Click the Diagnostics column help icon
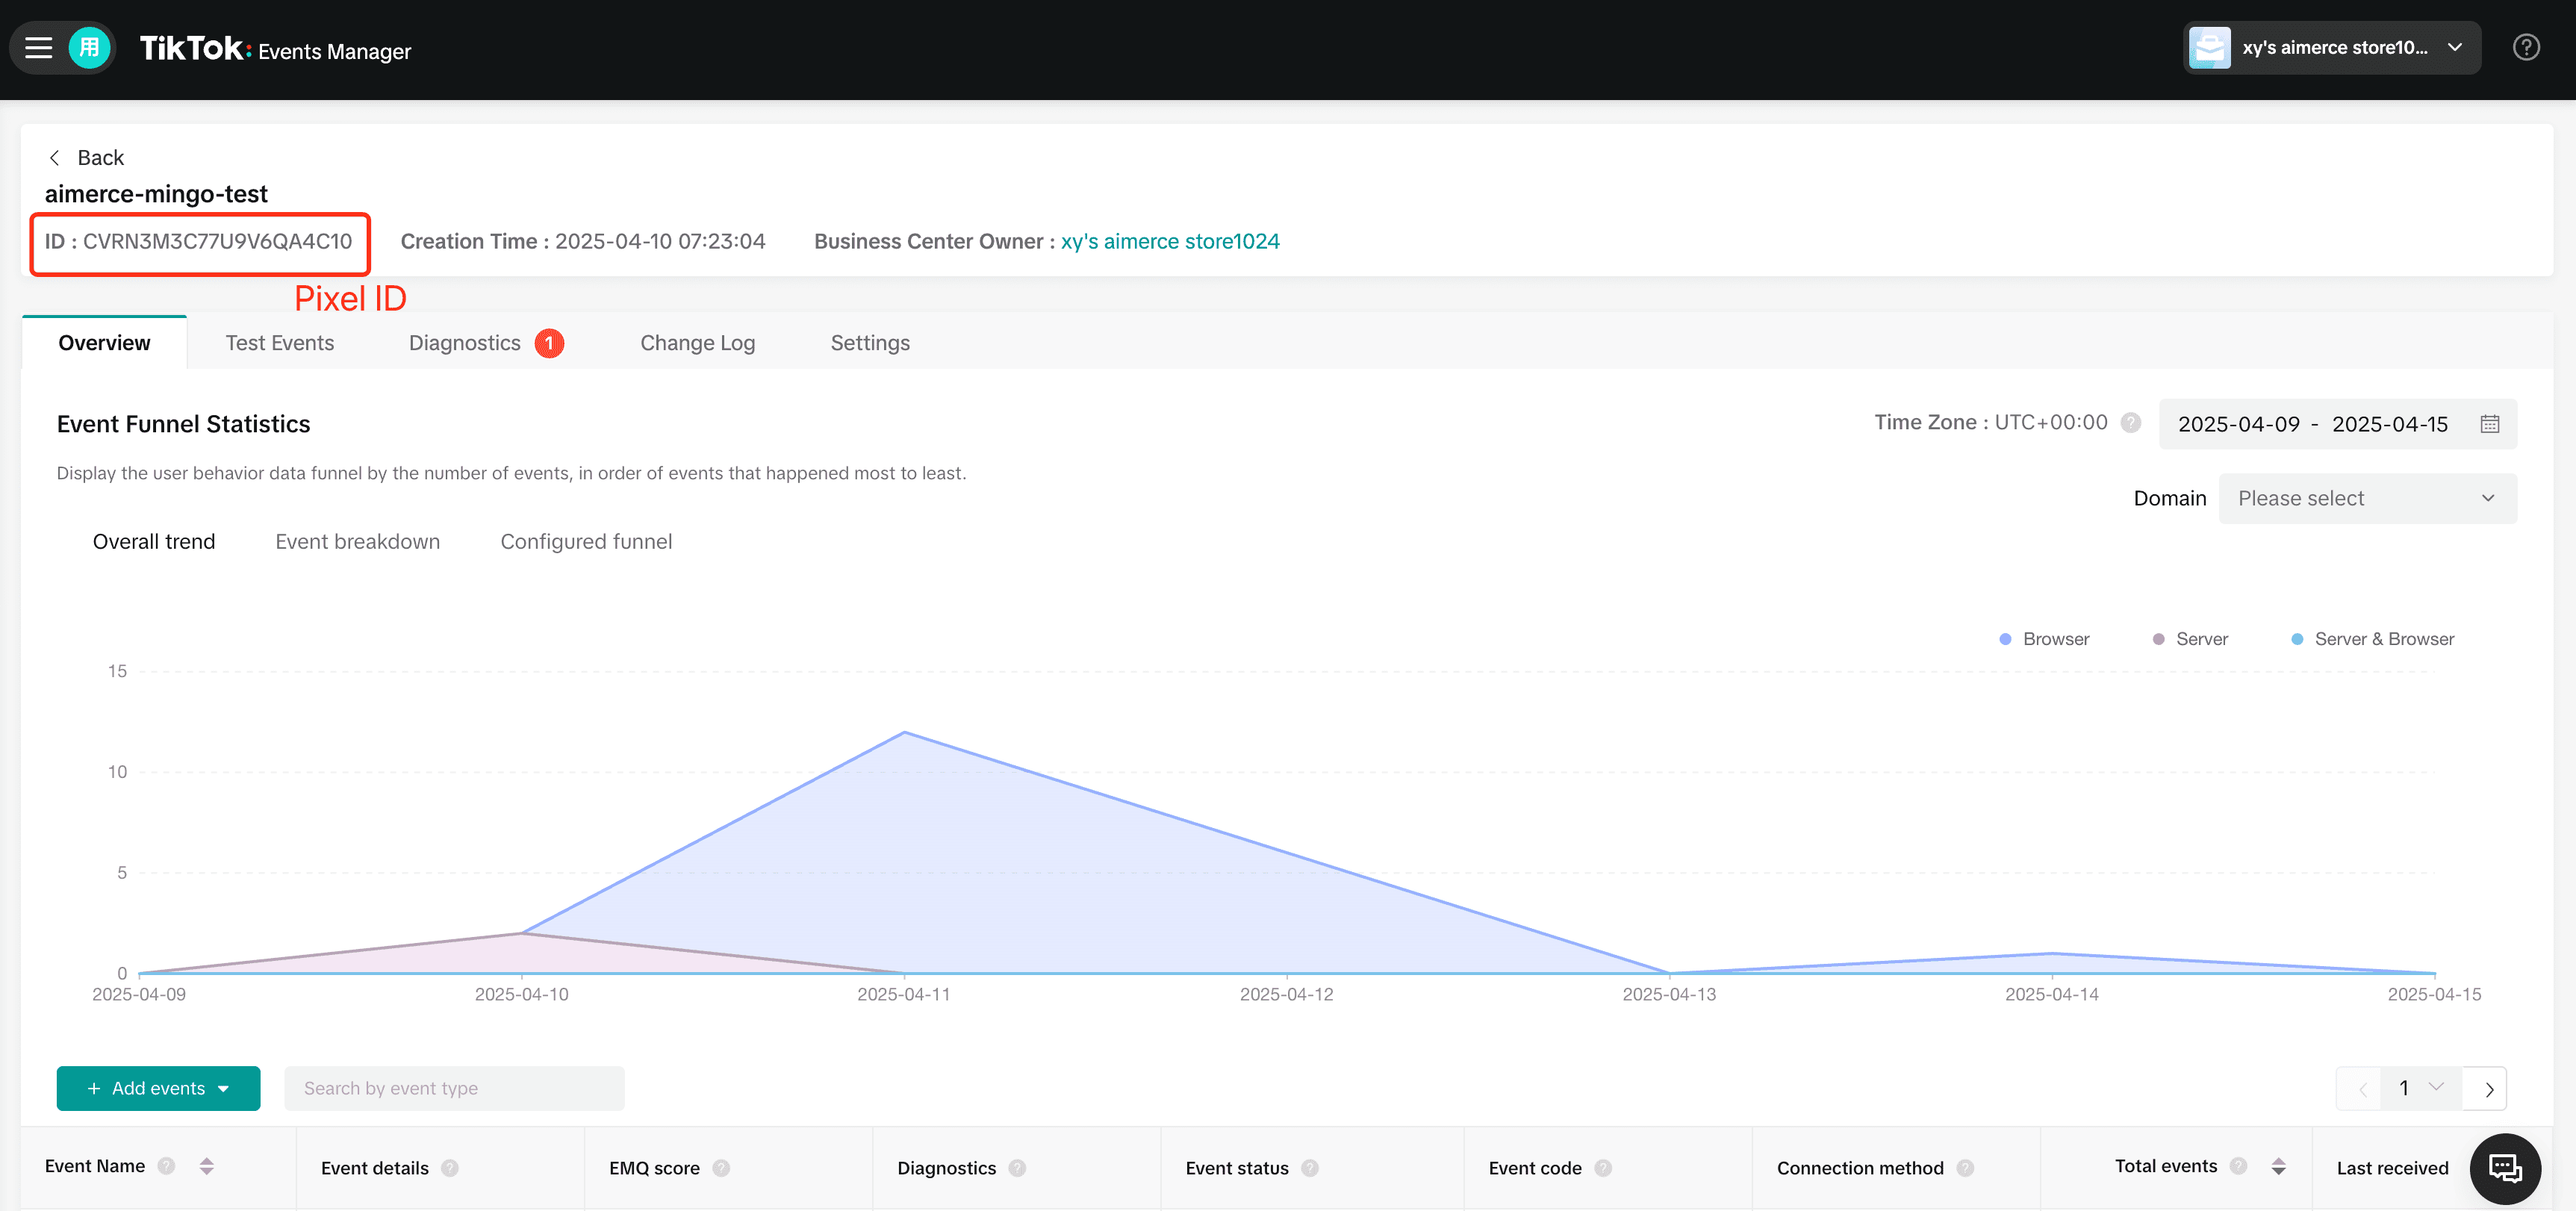 coord(1017,1168)
